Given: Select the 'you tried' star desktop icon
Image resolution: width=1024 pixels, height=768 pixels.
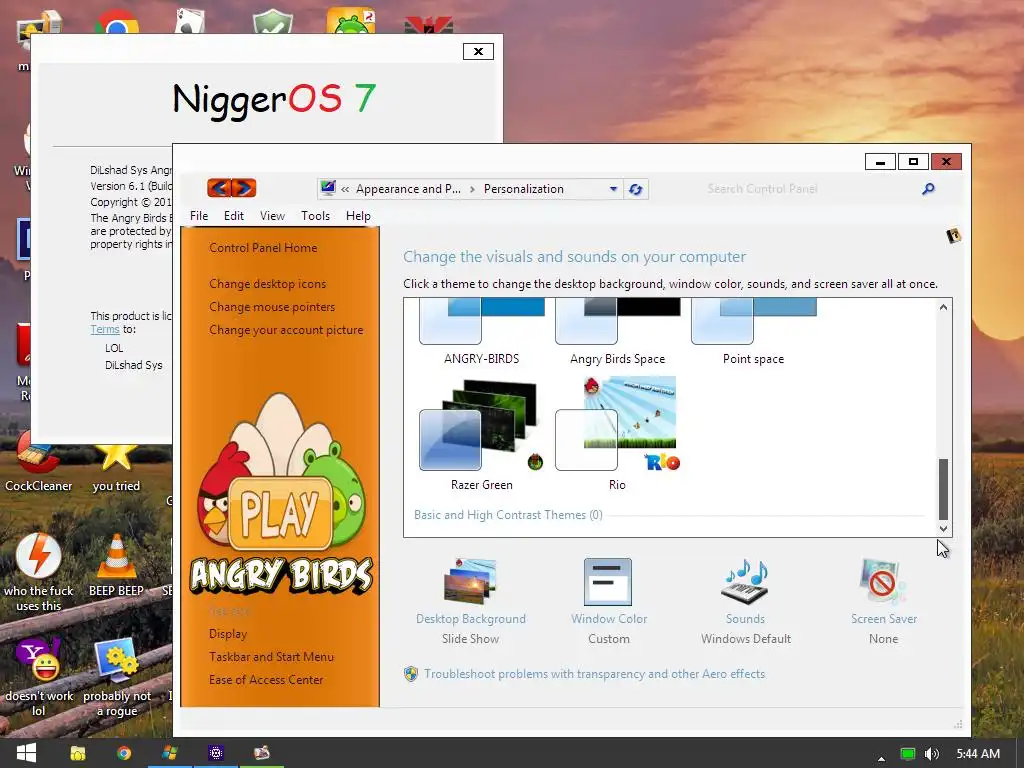Looking at the screenshot, I should [116, 467].
